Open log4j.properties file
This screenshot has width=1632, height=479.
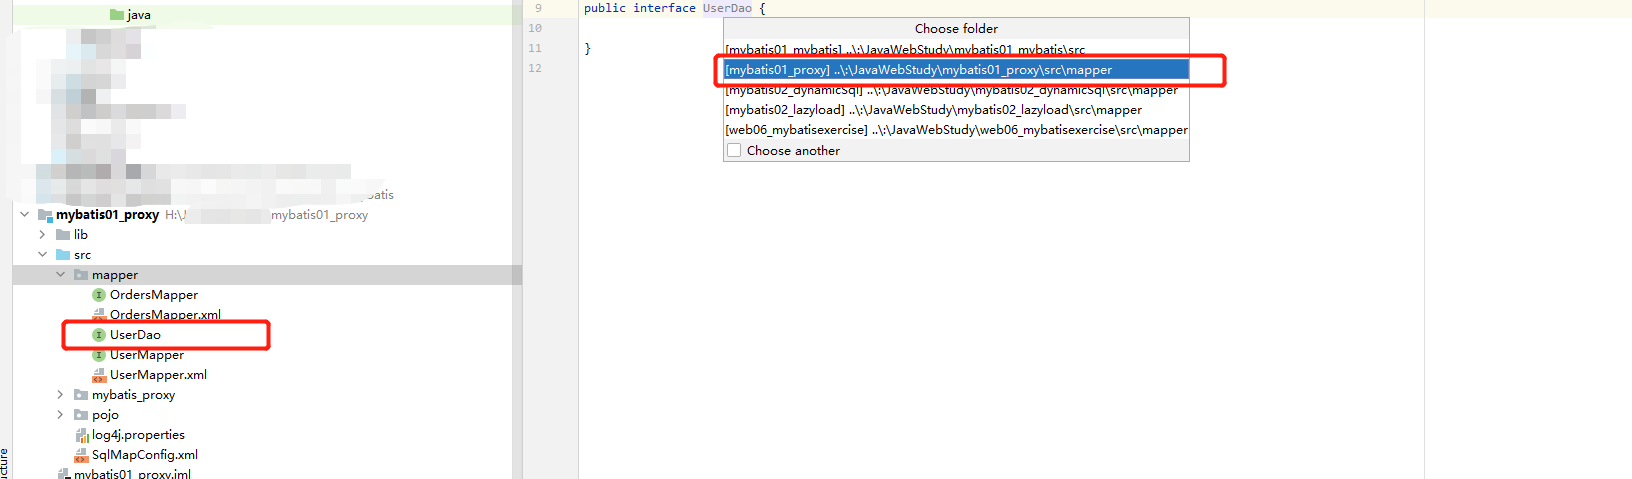tap(138, 435)
